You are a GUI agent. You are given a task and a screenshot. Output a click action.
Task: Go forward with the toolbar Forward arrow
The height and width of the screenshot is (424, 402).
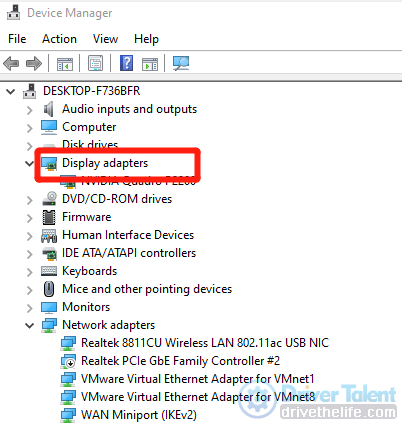[x=34, y=63]
